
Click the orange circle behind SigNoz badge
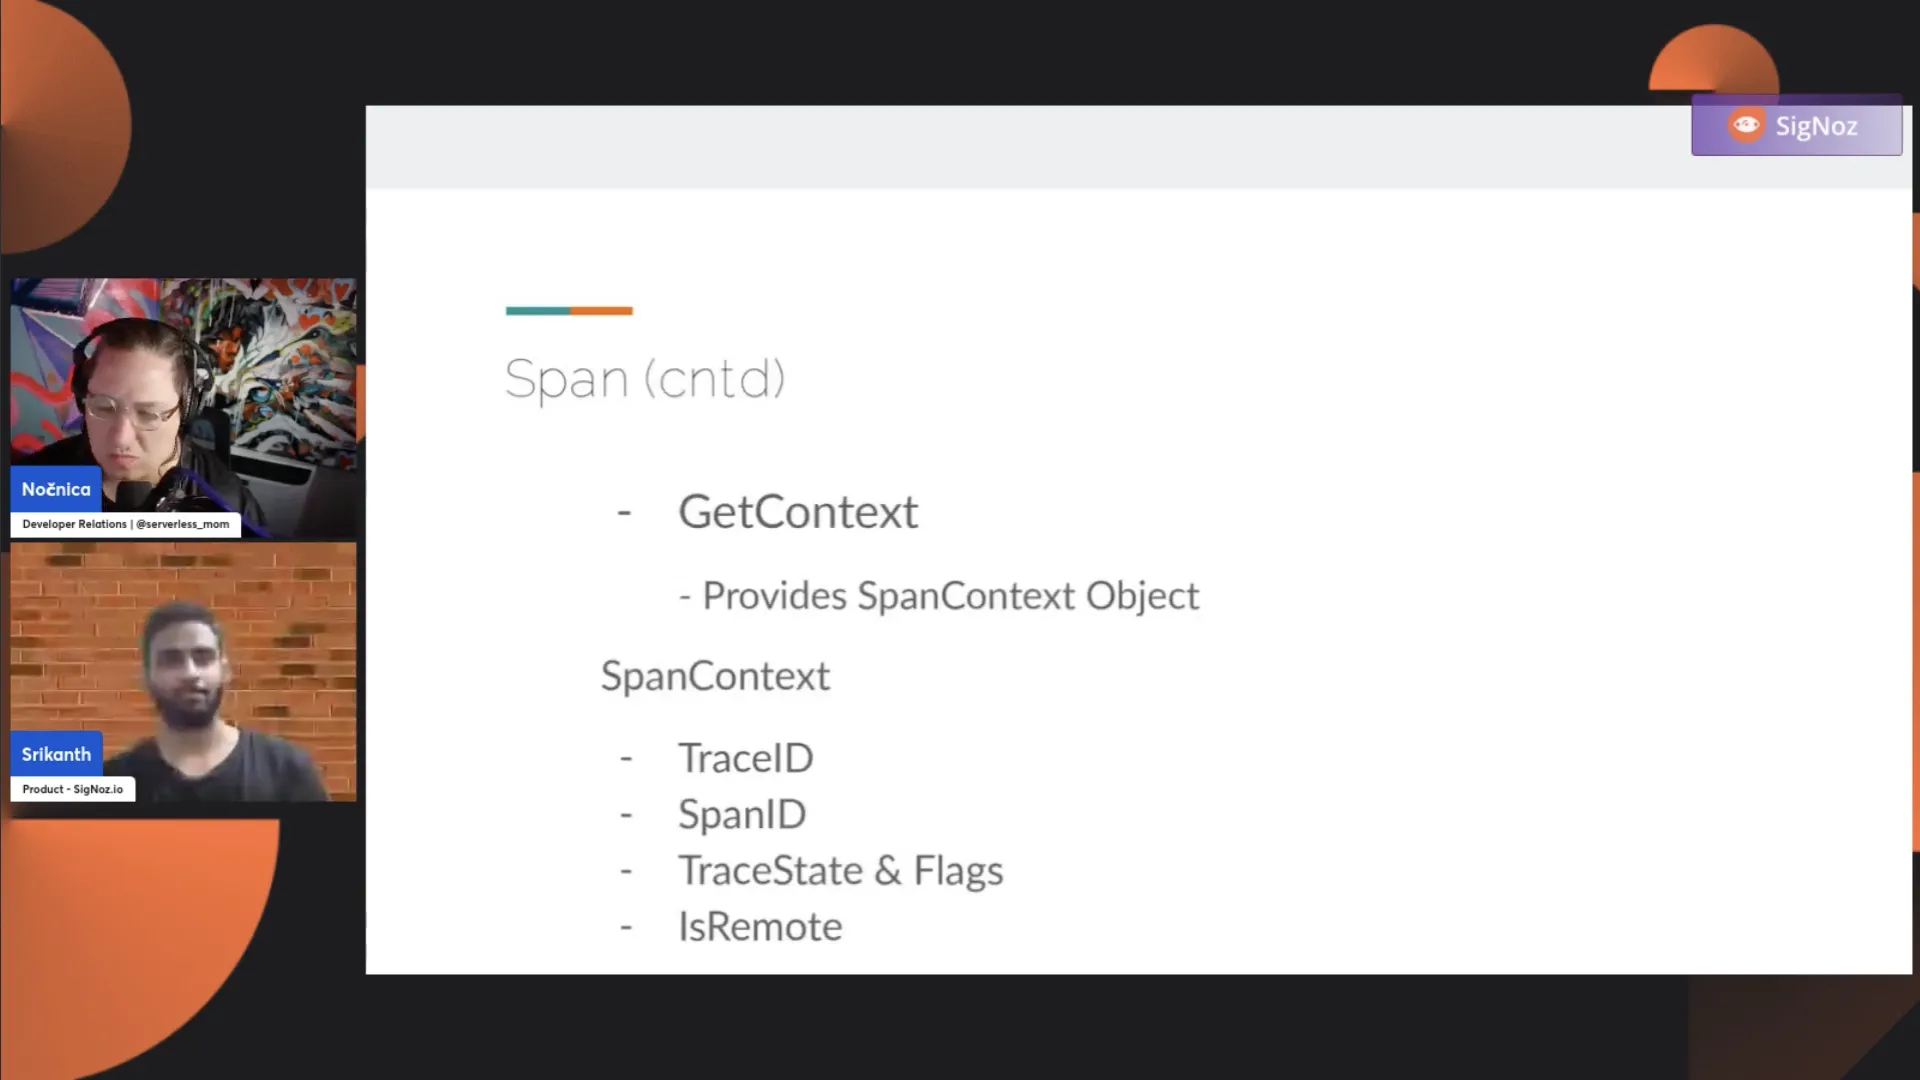click(1713, 58)
